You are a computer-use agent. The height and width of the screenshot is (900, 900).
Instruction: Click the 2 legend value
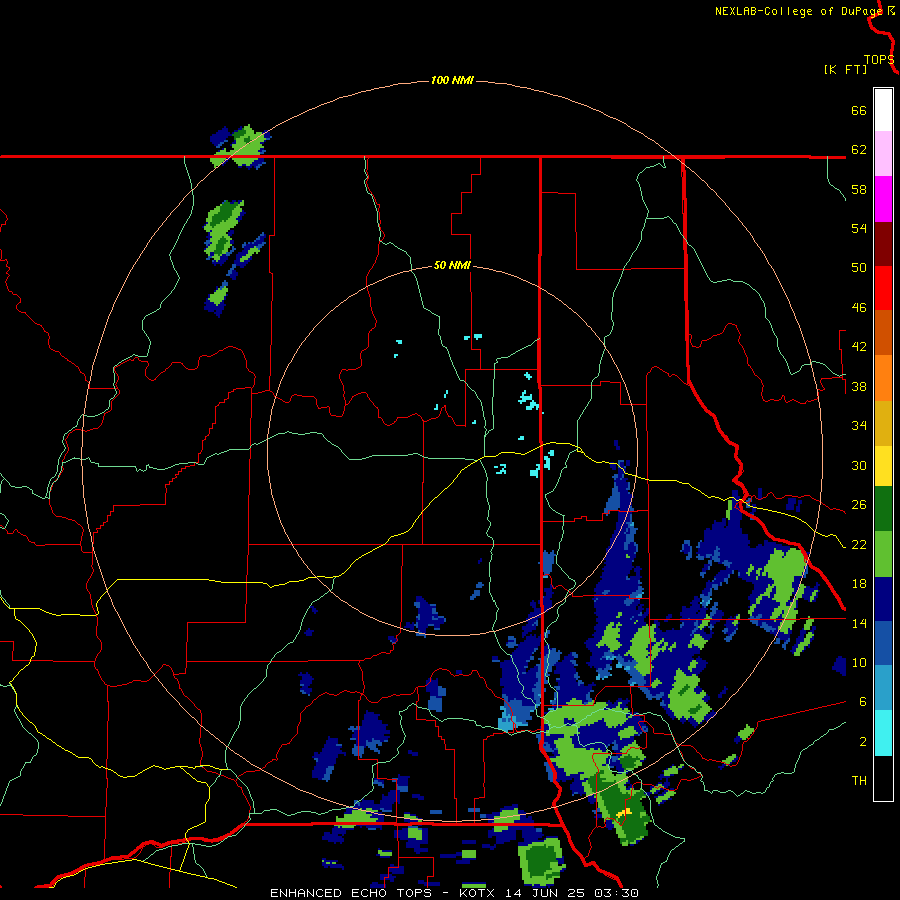(x=862, y=742)
